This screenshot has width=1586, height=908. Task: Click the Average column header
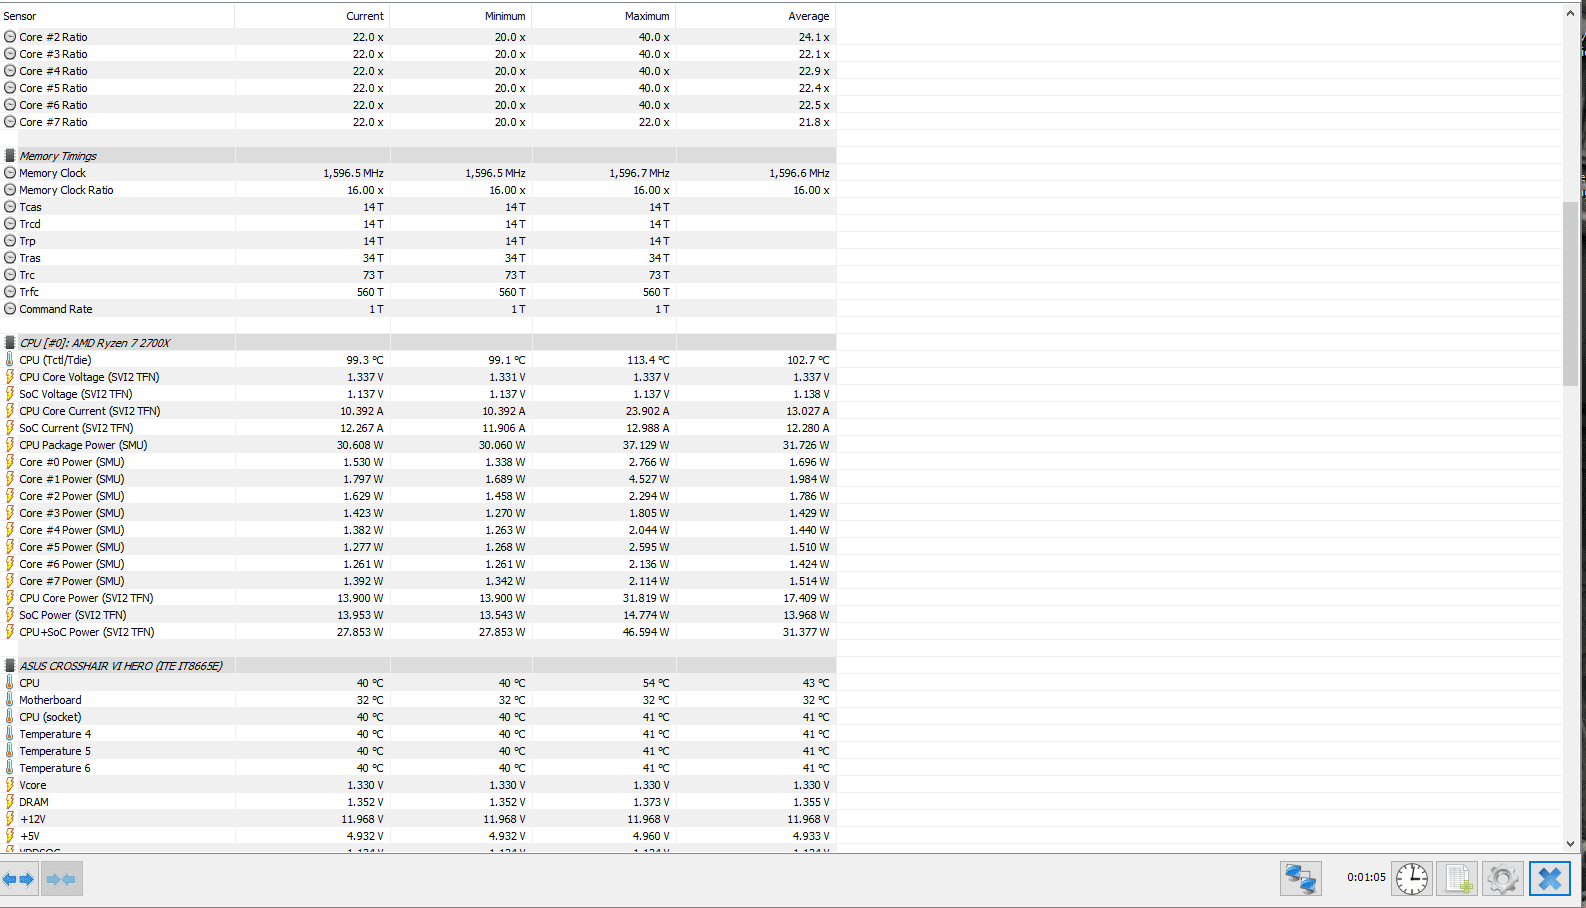point(756,16)
